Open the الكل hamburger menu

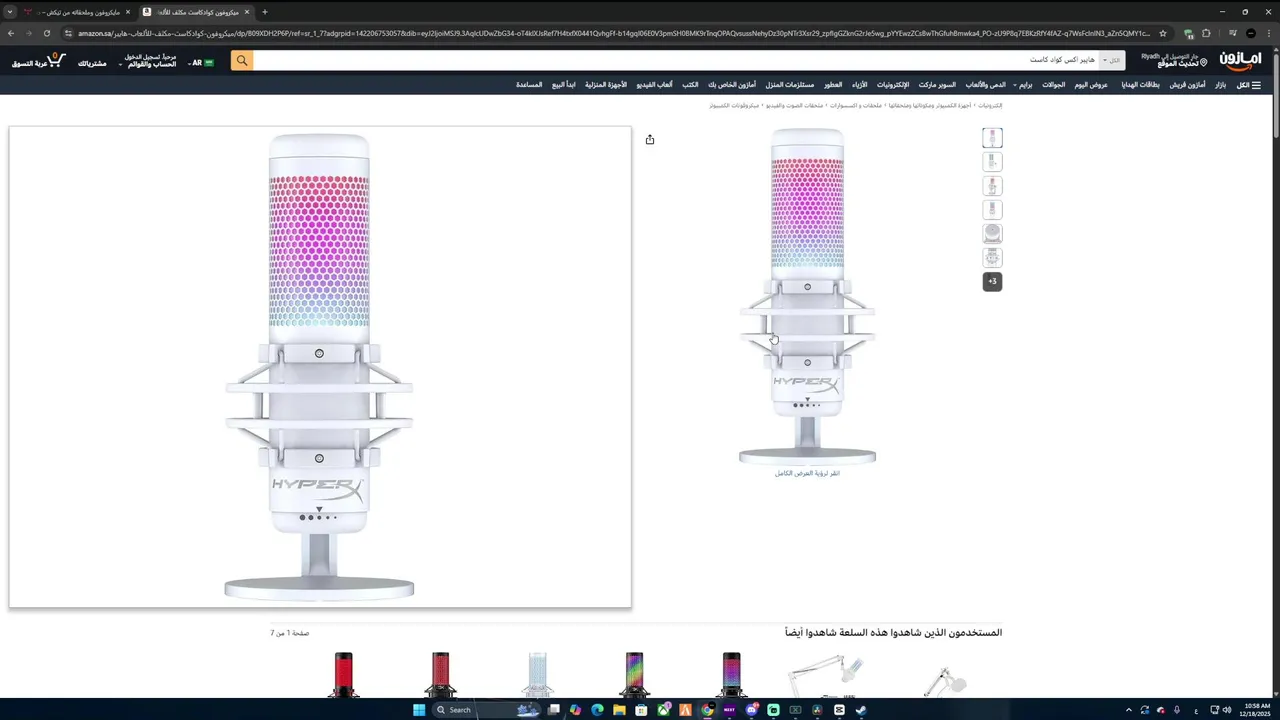tap(1249, 85)
